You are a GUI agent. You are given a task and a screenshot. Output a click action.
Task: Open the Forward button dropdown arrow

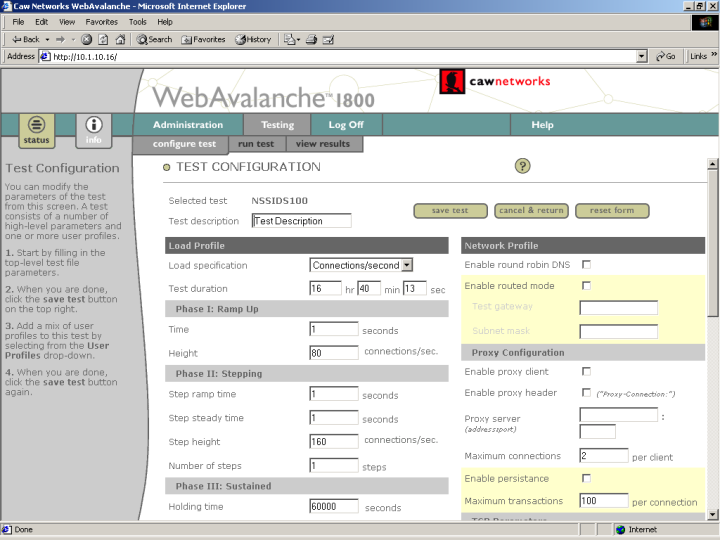point(73,40)
